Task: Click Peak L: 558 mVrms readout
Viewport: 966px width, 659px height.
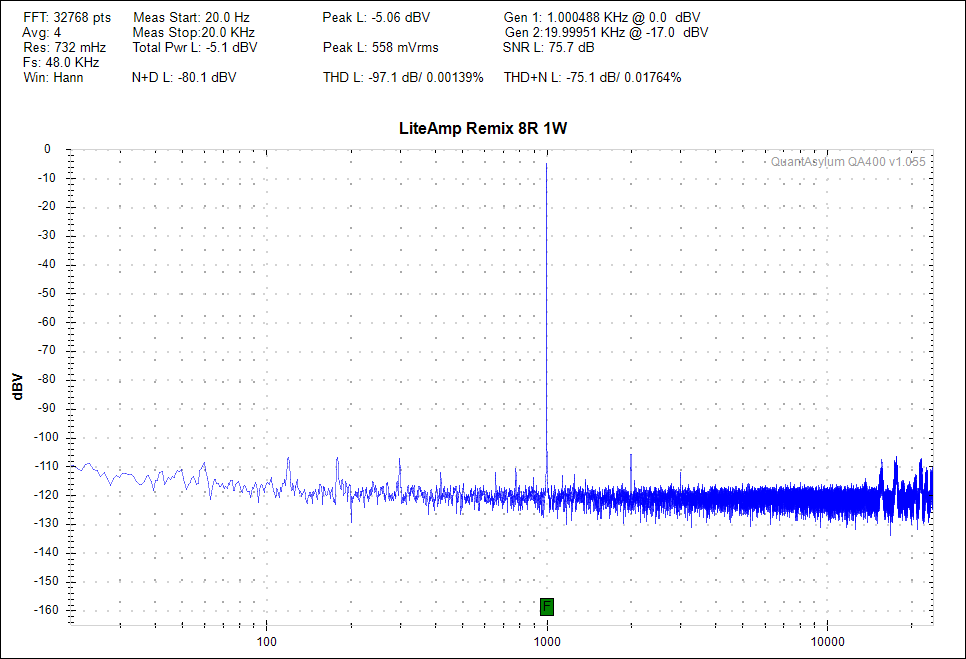Action: [381, 47]
